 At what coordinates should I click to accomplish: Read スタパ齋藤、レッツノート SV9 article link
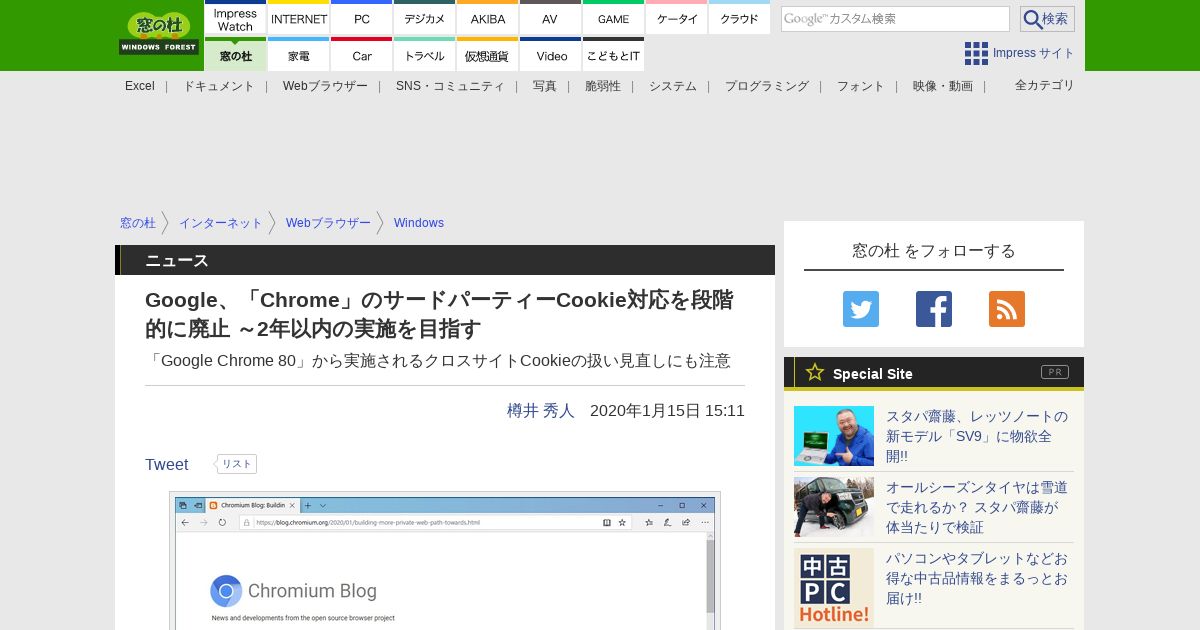point(977,436)
